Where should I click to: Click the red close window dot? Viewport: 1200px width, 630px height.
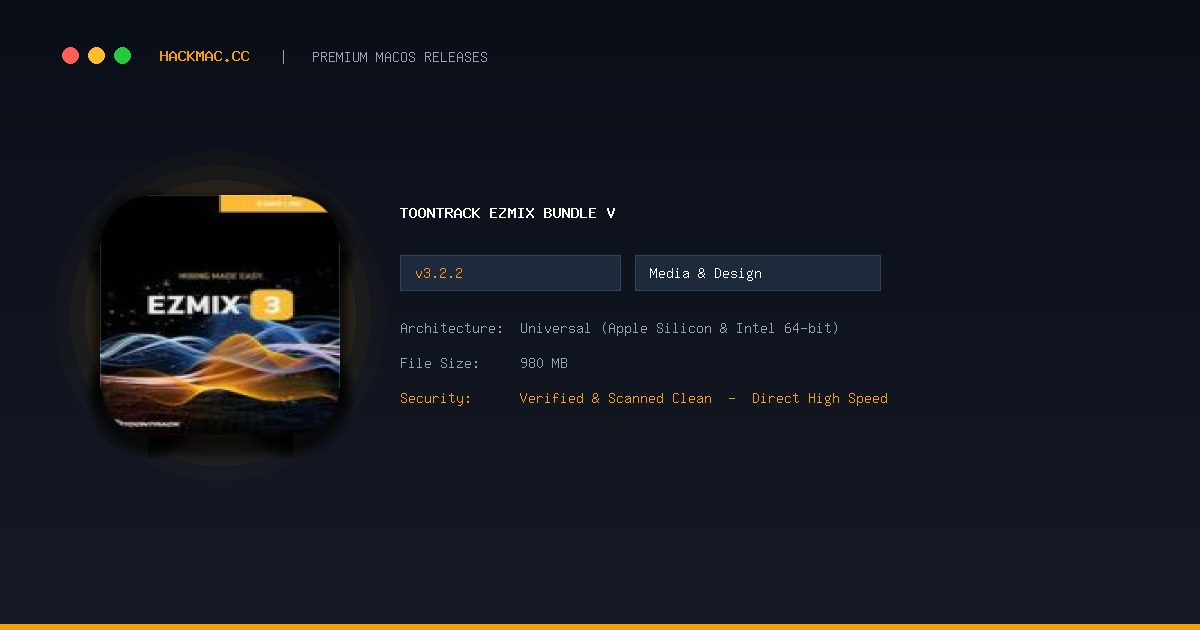70,56
